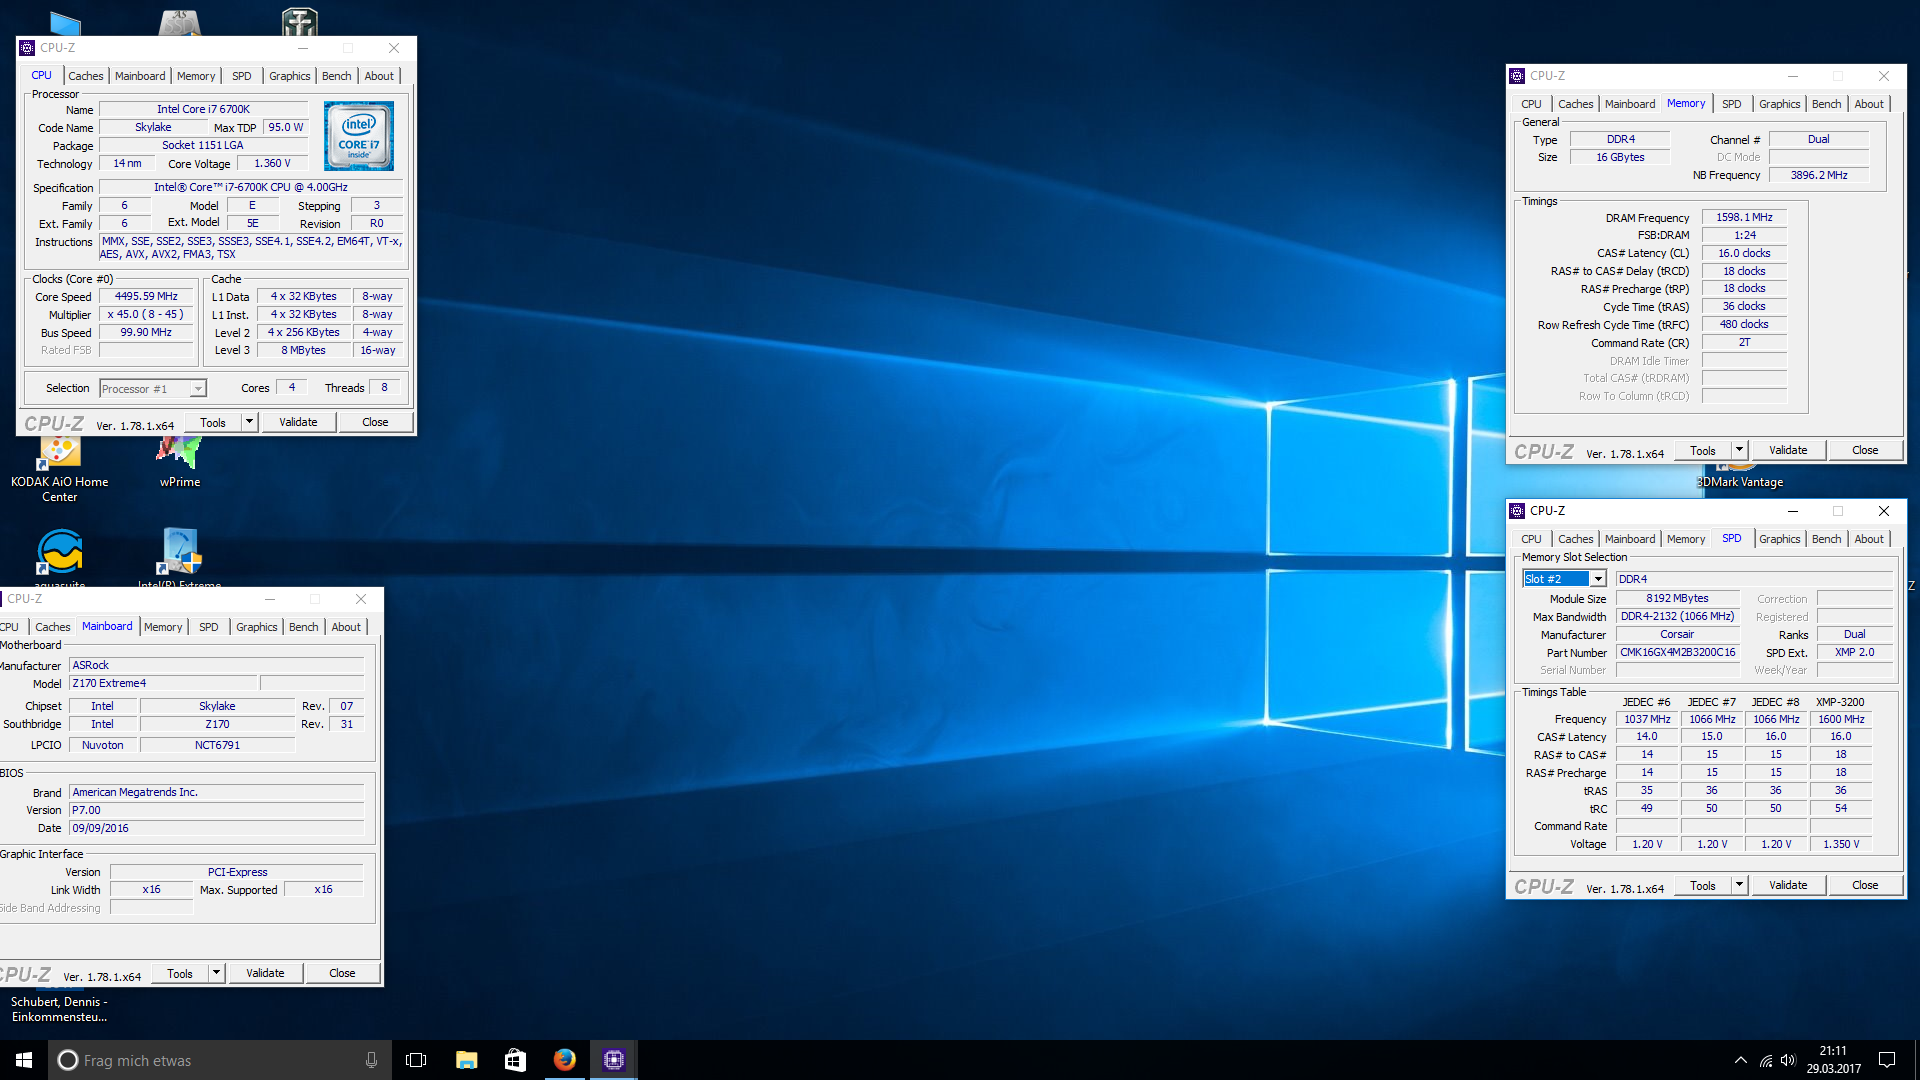Click the Cortana search circle icon
The image size is (1920, 1080).
(x=67, y=1060)
